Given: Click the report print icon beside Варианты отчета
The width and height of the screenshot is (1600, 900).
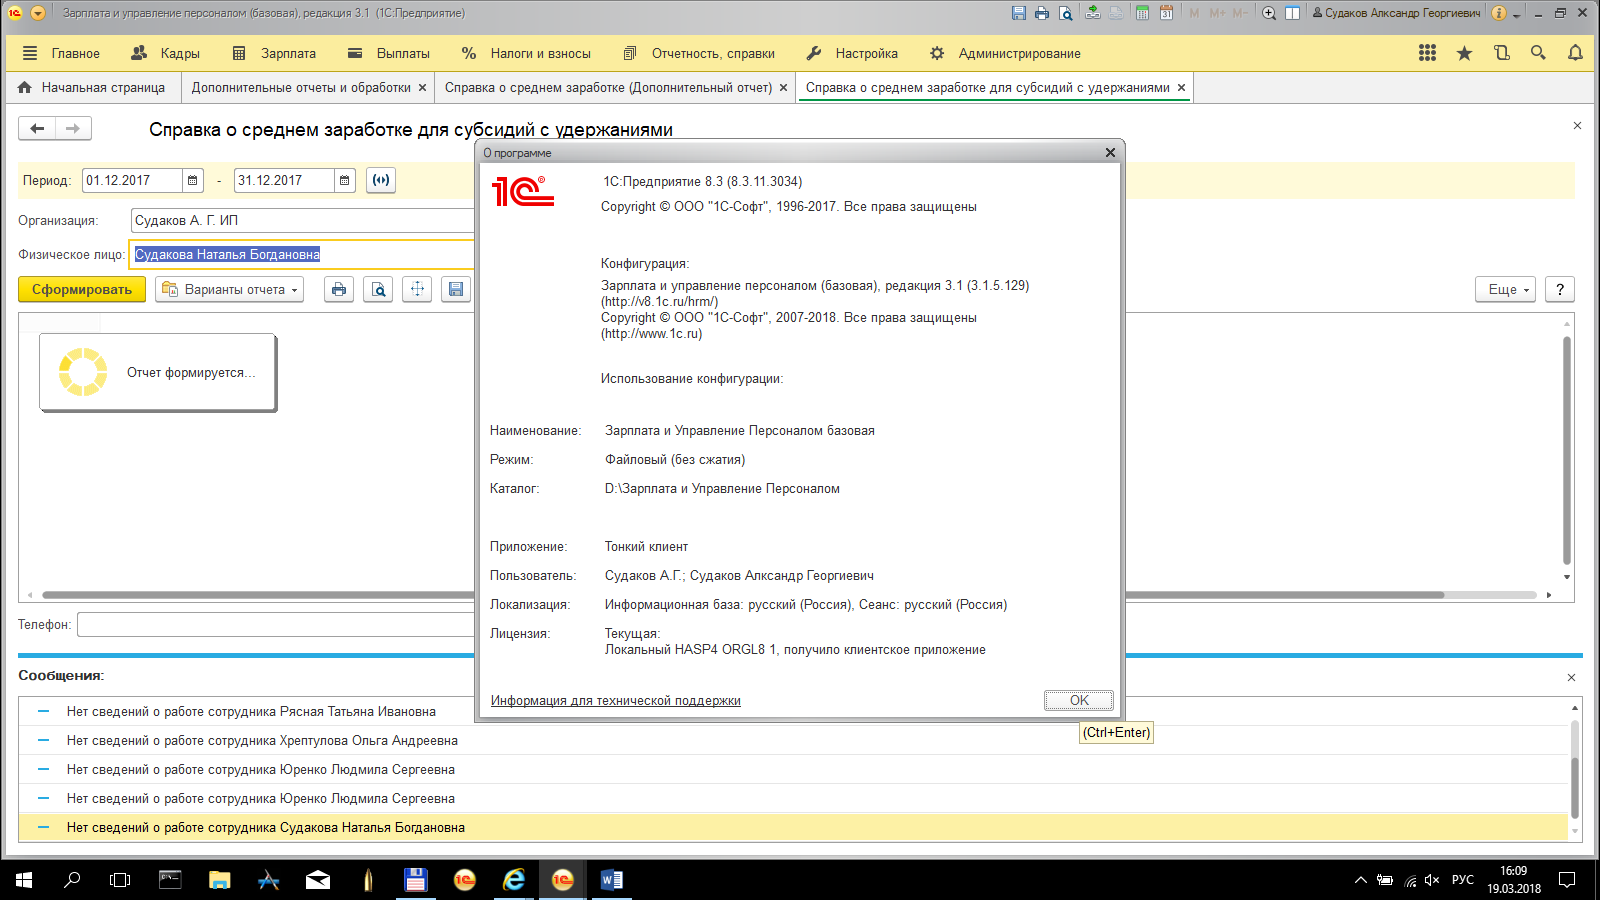Looking at the screenshot, I should tap(339, 289).
